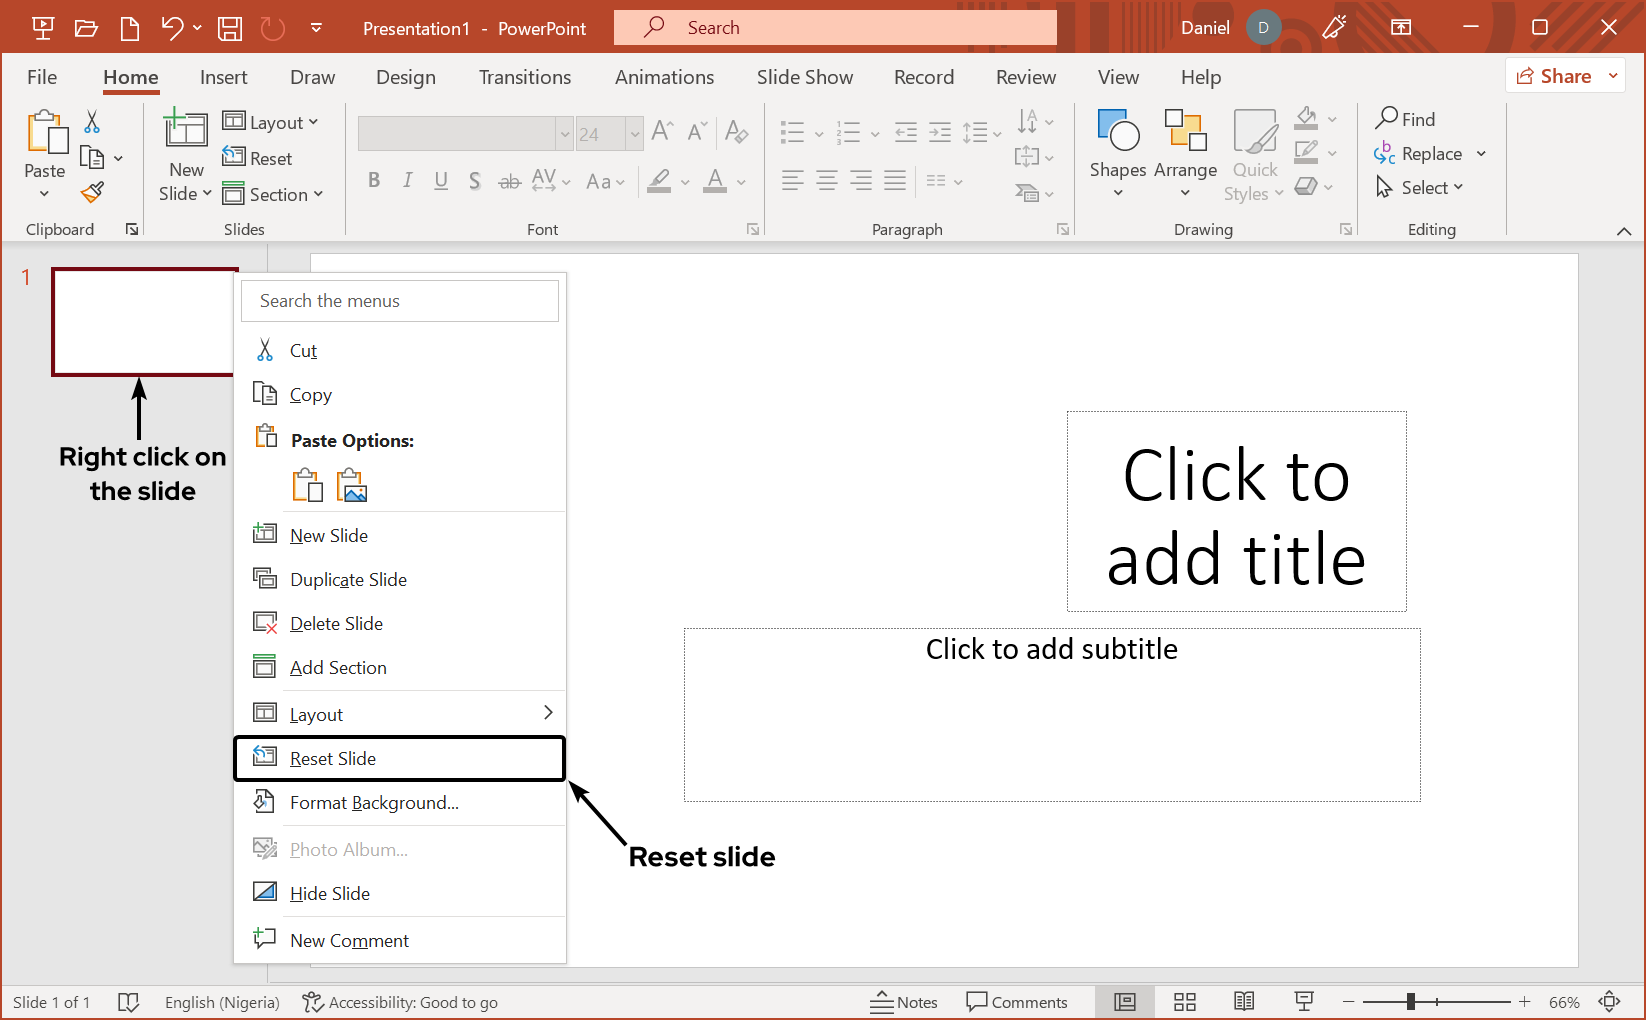Click the Format Painter icon
The width and height of the screenshot is (1646, 1020).
point(93,192)
